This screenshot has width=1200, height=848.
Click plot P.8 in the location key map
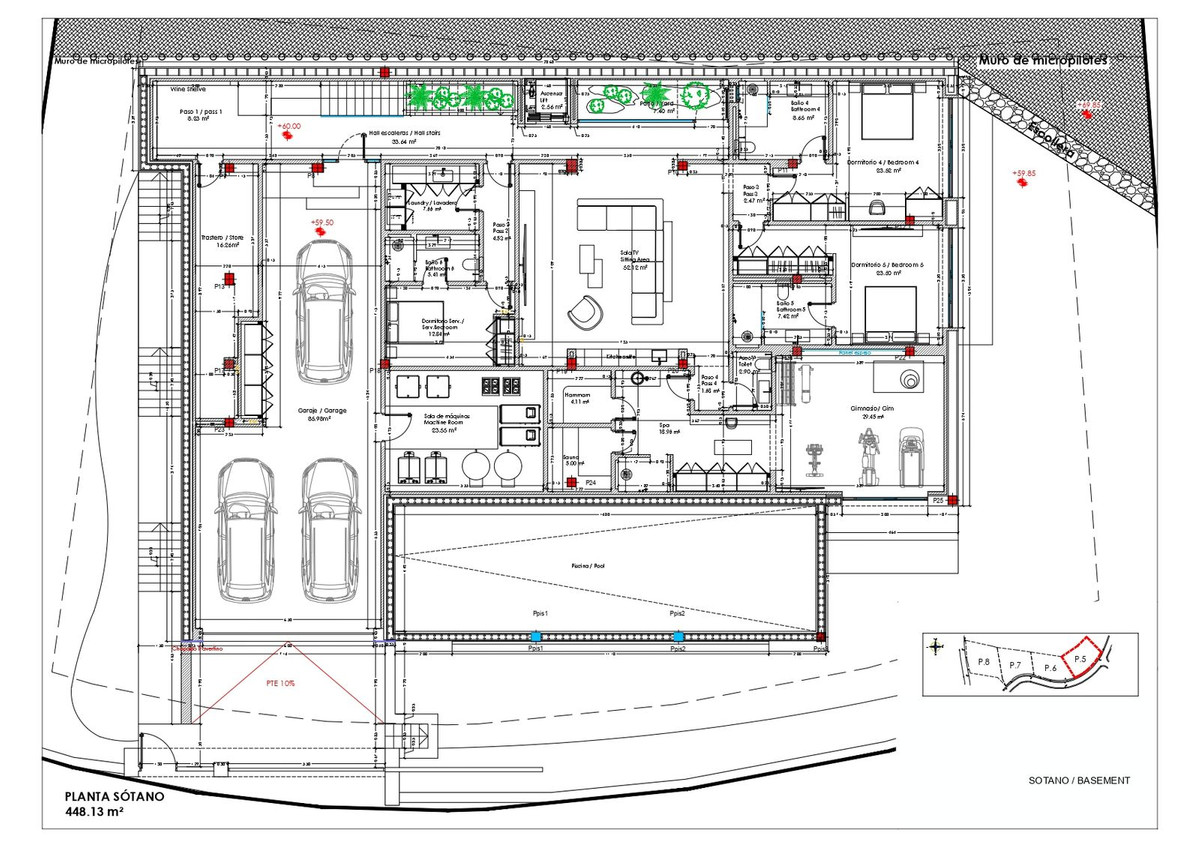point(983,662)
